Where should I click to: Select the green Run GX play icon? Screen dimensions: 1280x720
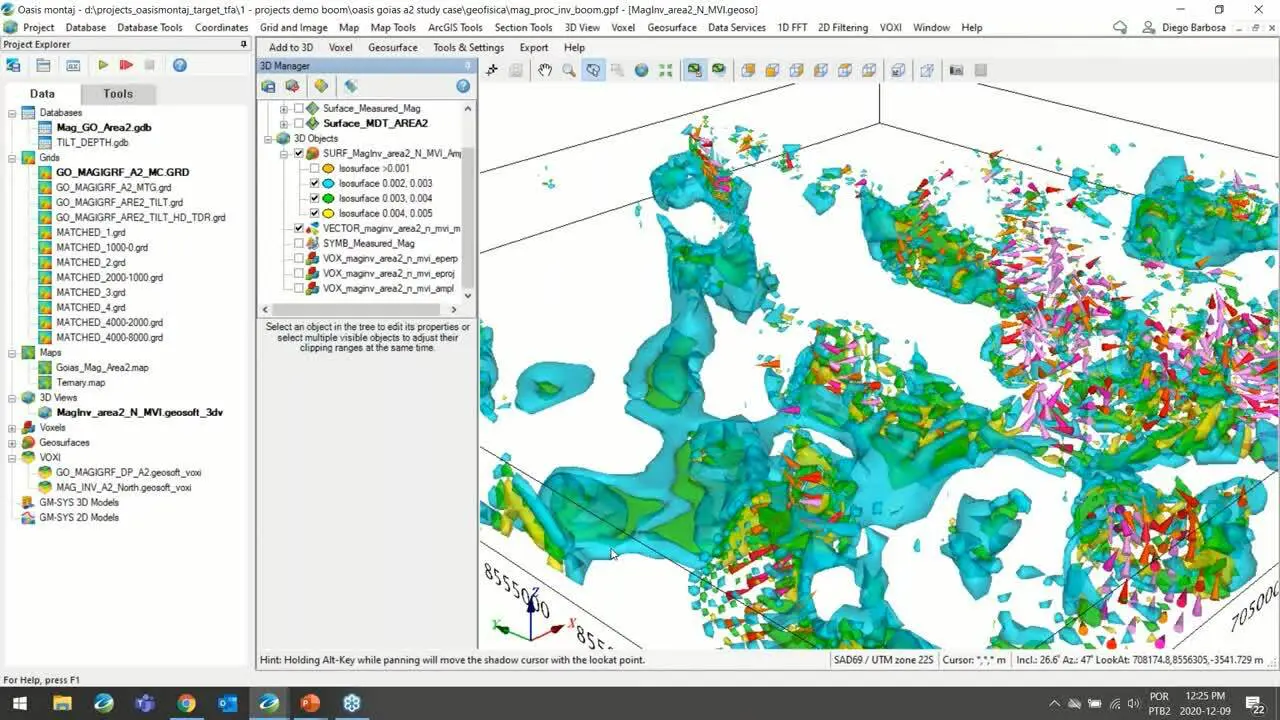click(x=104, y=64)
